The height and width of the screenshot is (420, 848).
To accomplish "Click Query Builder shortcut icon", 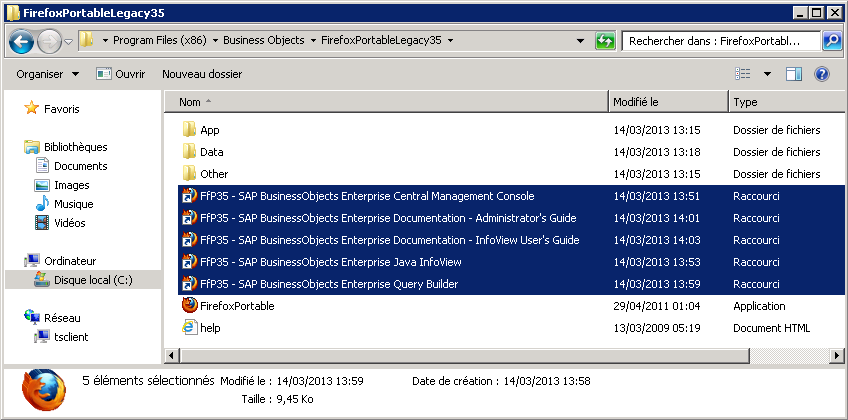I will pos(189,283).
